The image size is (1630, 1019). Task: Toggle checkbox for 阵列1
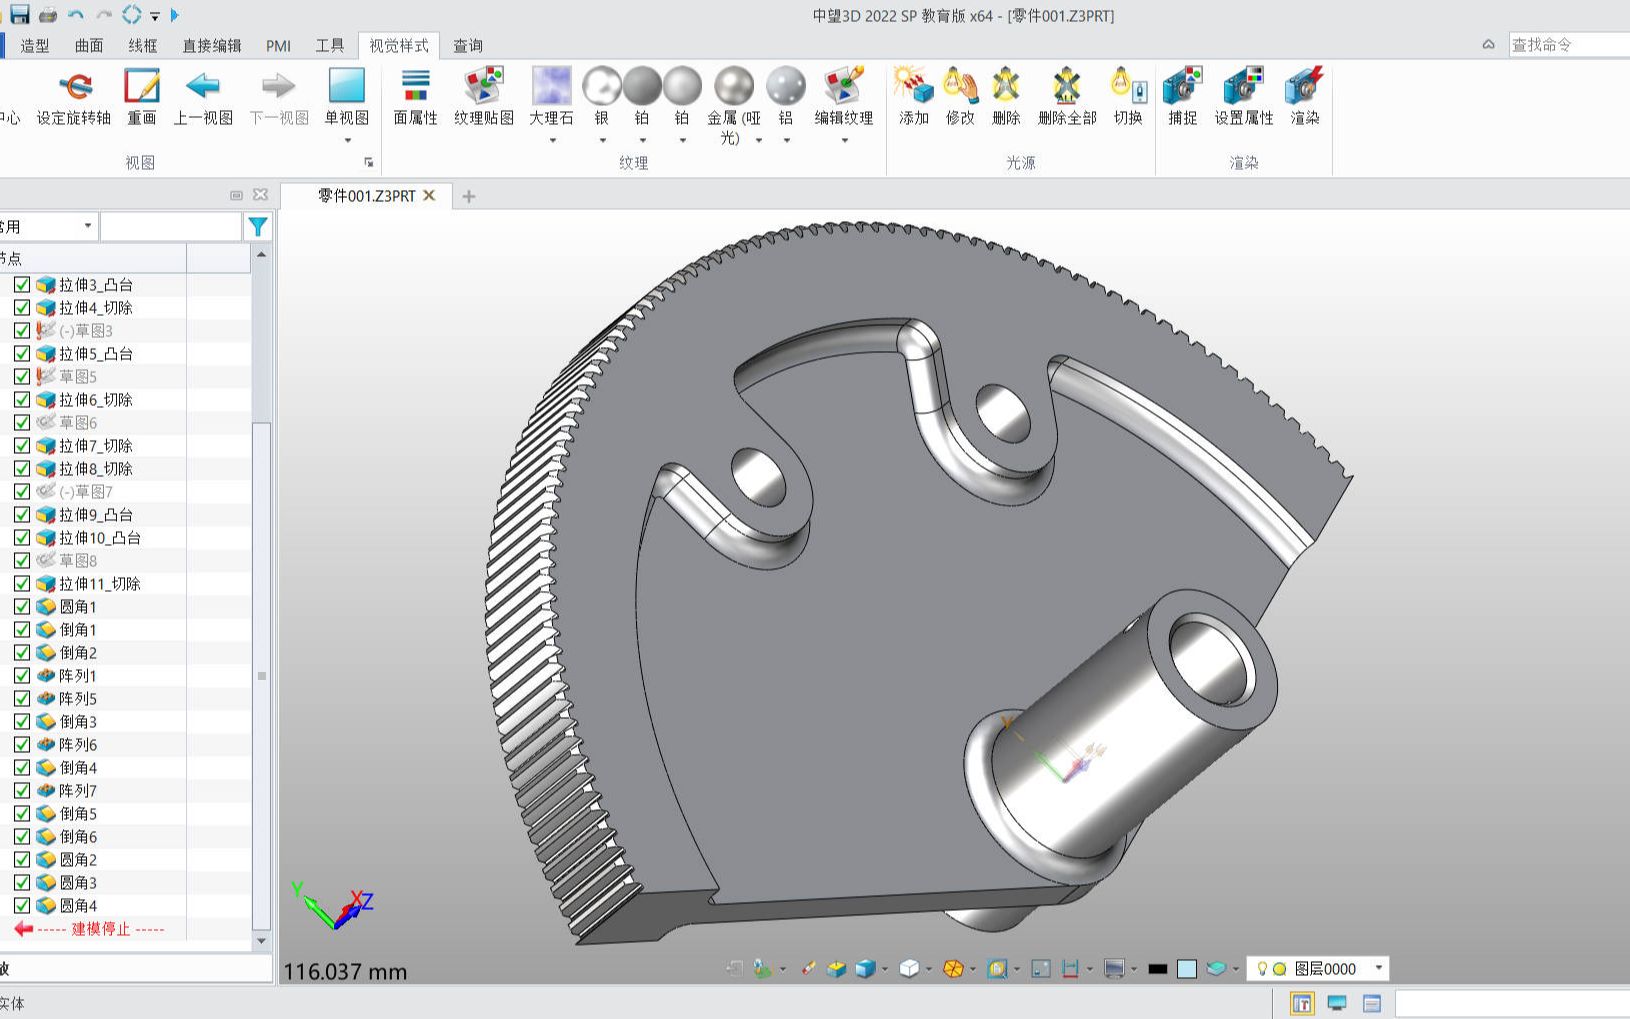pos(22,676)
